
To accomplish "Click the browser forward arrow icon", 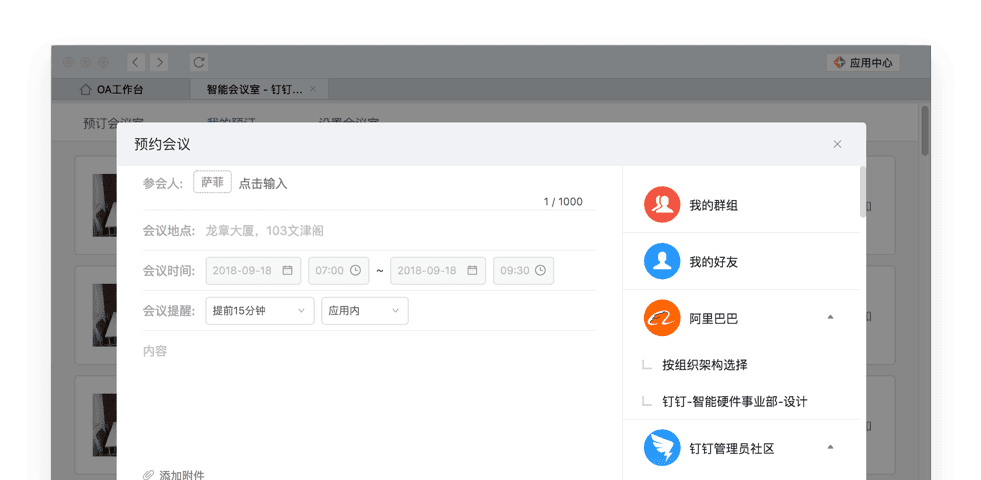I will (x=160, y=62).
